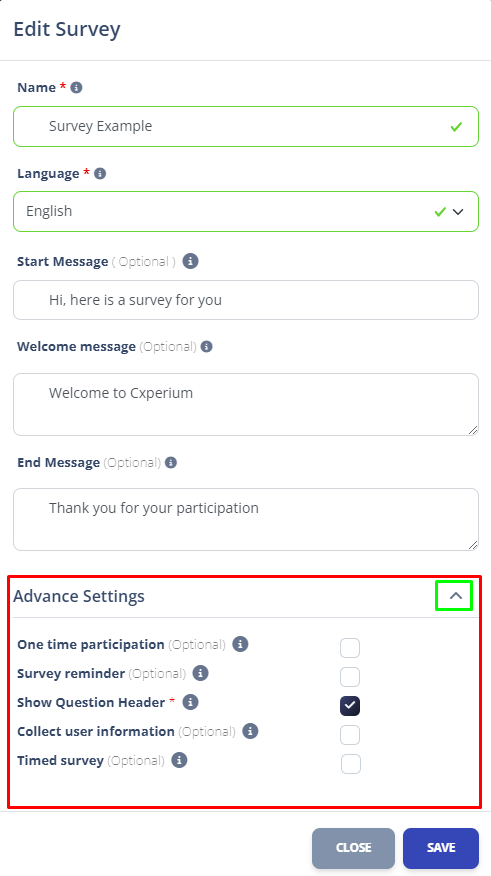Click the Show Question Header info icon
The image size is (491, 876).
[190, 702]
